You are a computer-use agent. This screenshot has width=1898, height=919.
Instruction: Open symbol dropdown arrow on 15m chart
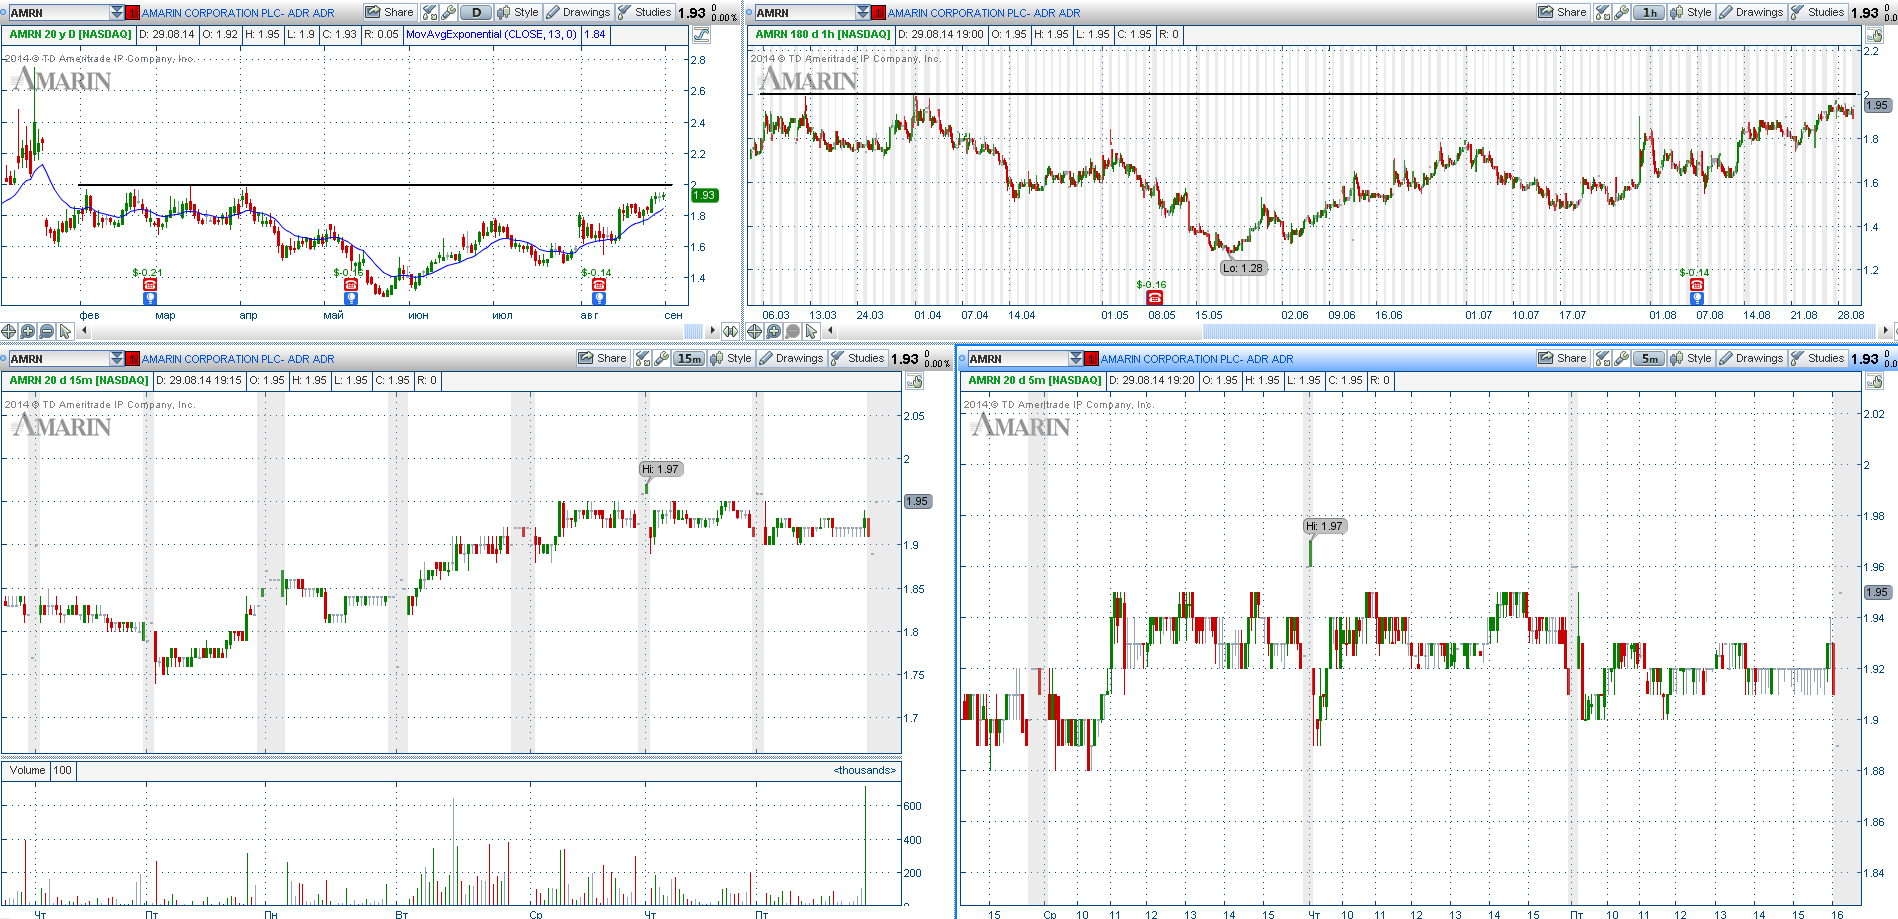coord(117,359)
